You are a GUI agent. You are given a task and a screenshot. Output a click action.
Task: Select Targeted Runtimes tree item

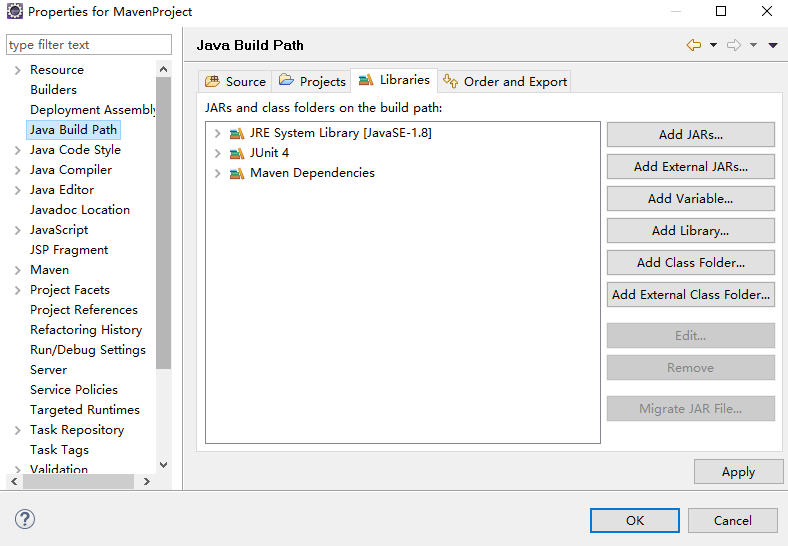click(x=85, y=410)
